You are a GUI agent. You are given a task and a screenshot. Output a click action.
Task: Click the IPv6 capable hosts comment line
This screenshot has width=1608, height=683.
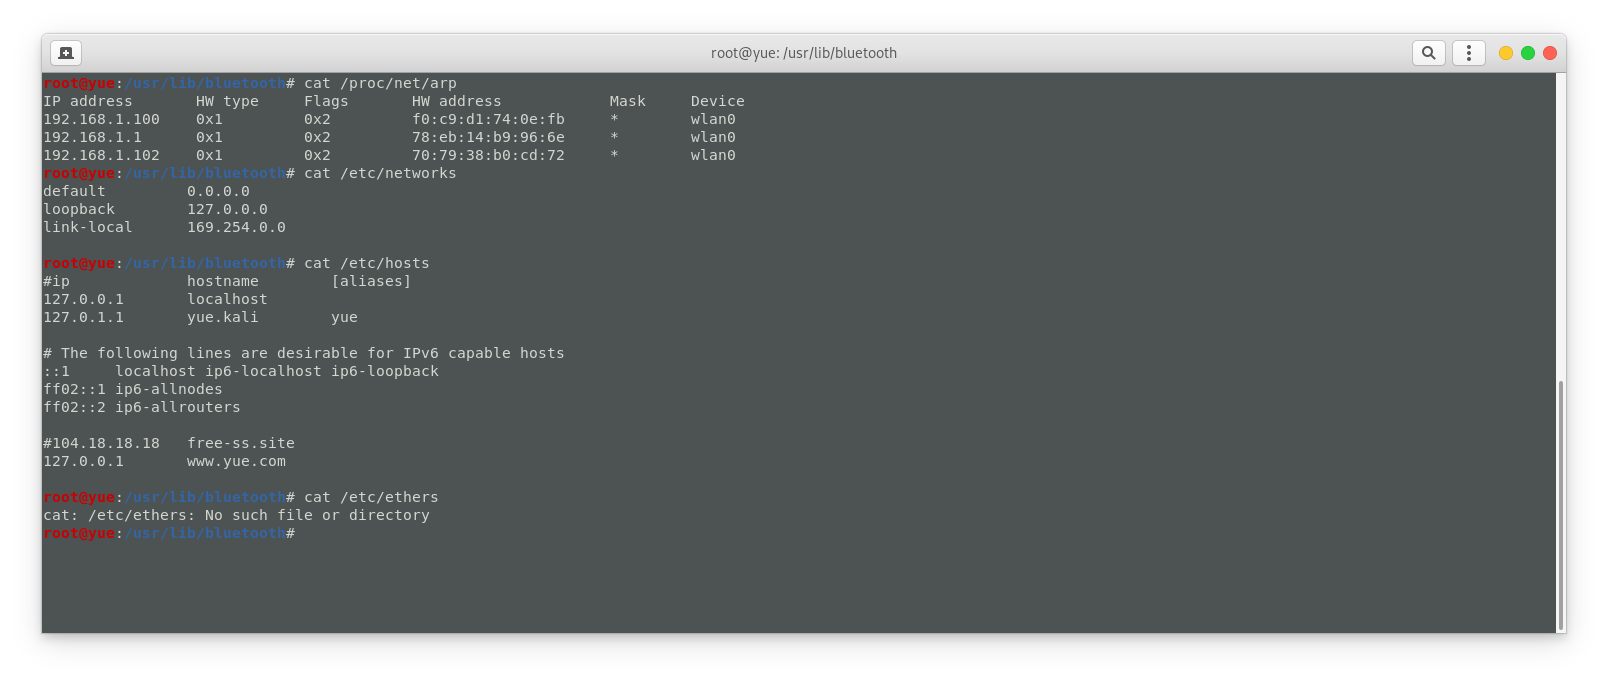pyautogui.click(x=304, y=353)
